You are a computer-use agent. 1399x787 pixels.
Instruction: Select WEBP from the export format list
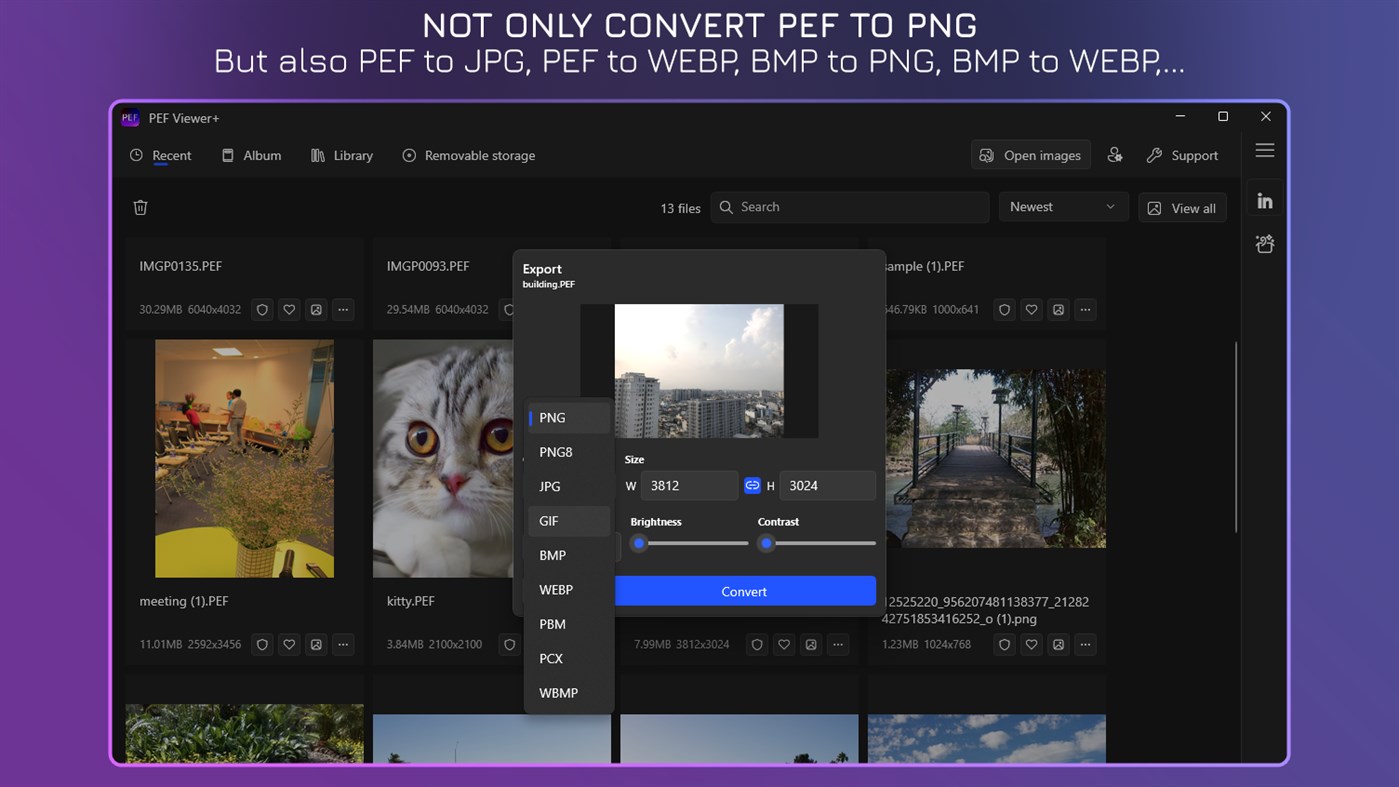tap(556, 589)
